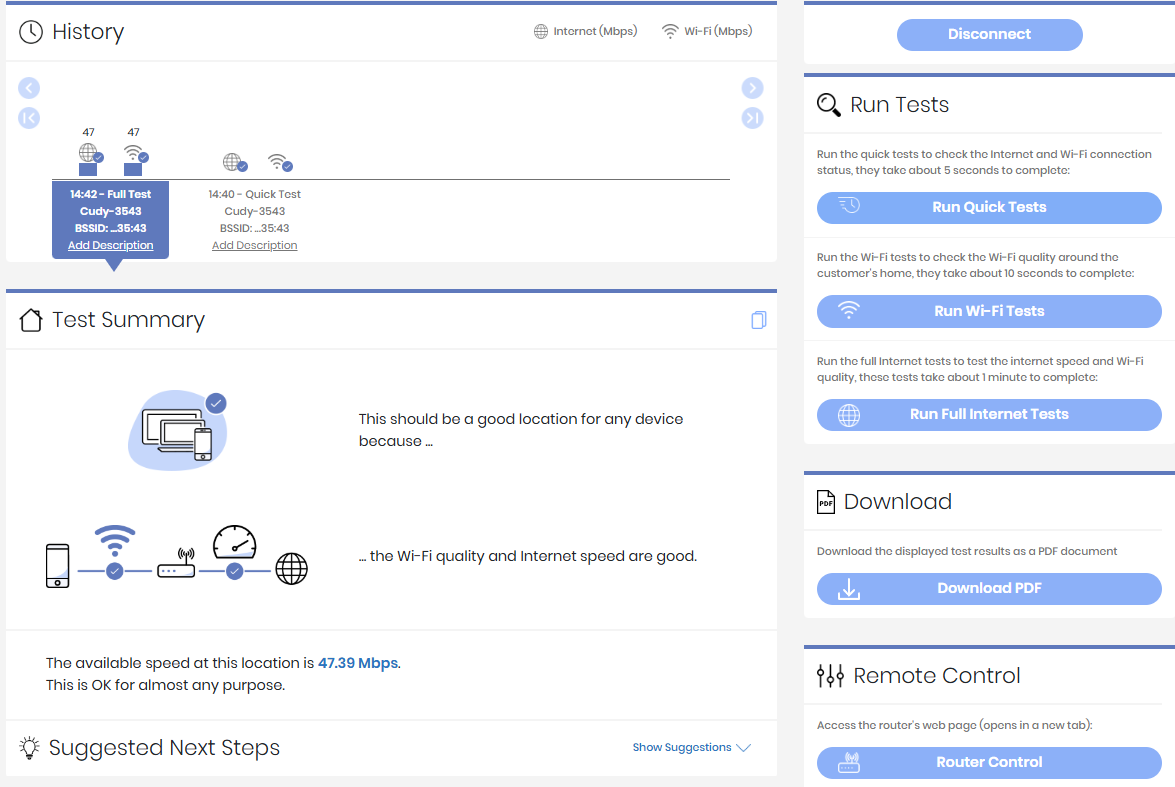Screen dimensions: 1175x787
Task: Click the copy icon in Test Summary header
Action: tap(758, 319)
